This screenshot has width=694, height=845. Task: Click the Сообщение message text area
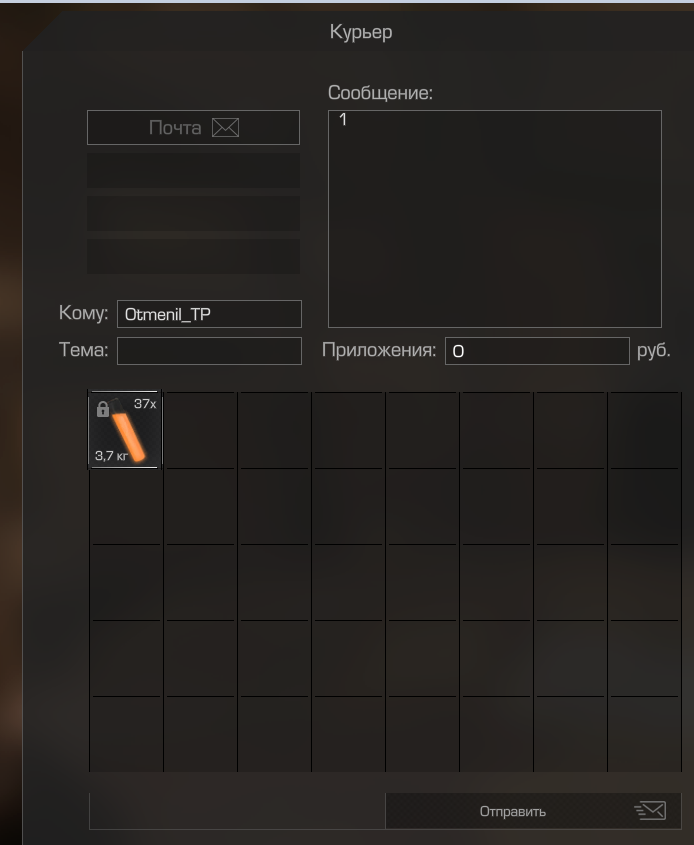click(495, 219)
